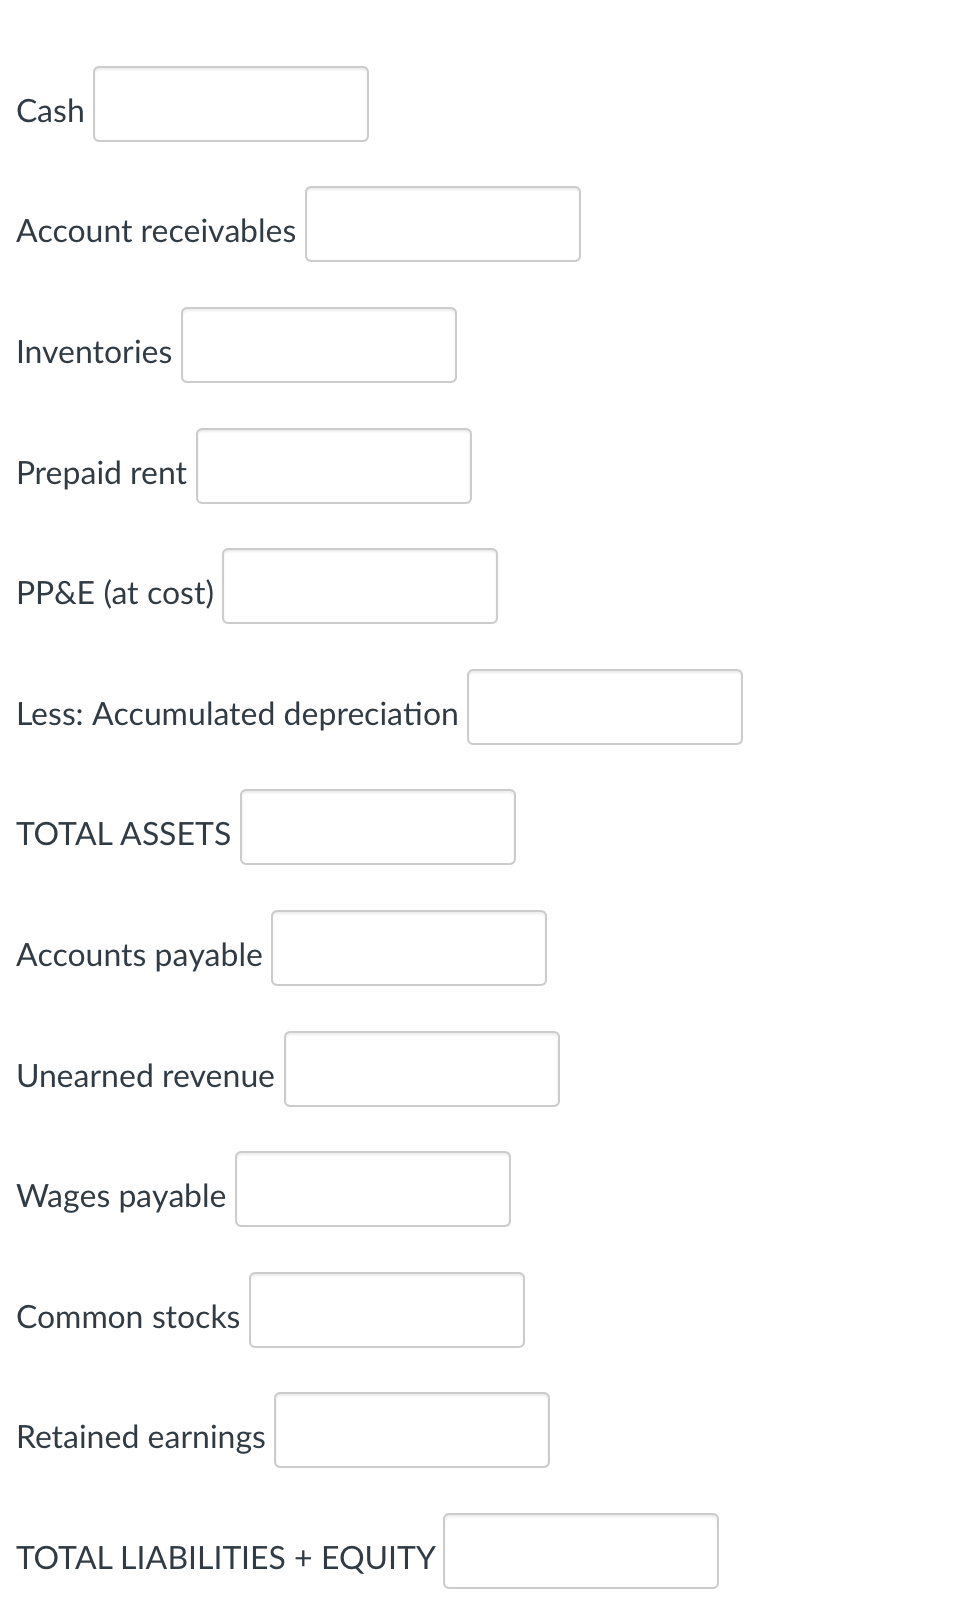Screen dimensions: 968x1610
Task: Click the Unearned revenue label
Action: click(x=144, y=1076)
